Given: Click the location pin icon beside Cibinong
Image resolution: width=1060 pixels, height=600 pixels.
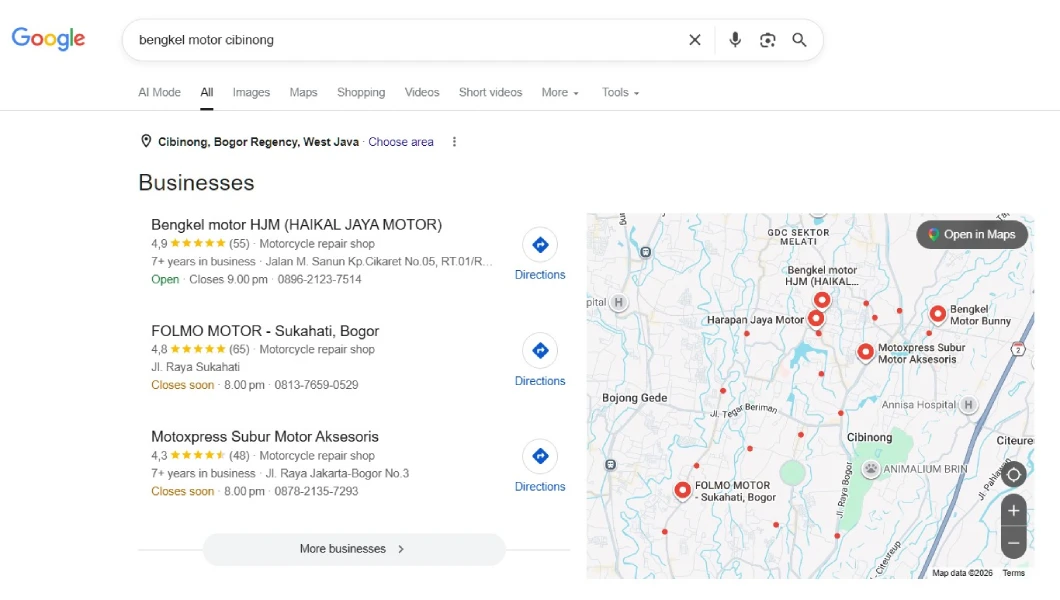Looking at the screenshot, I should coord(145,141).
